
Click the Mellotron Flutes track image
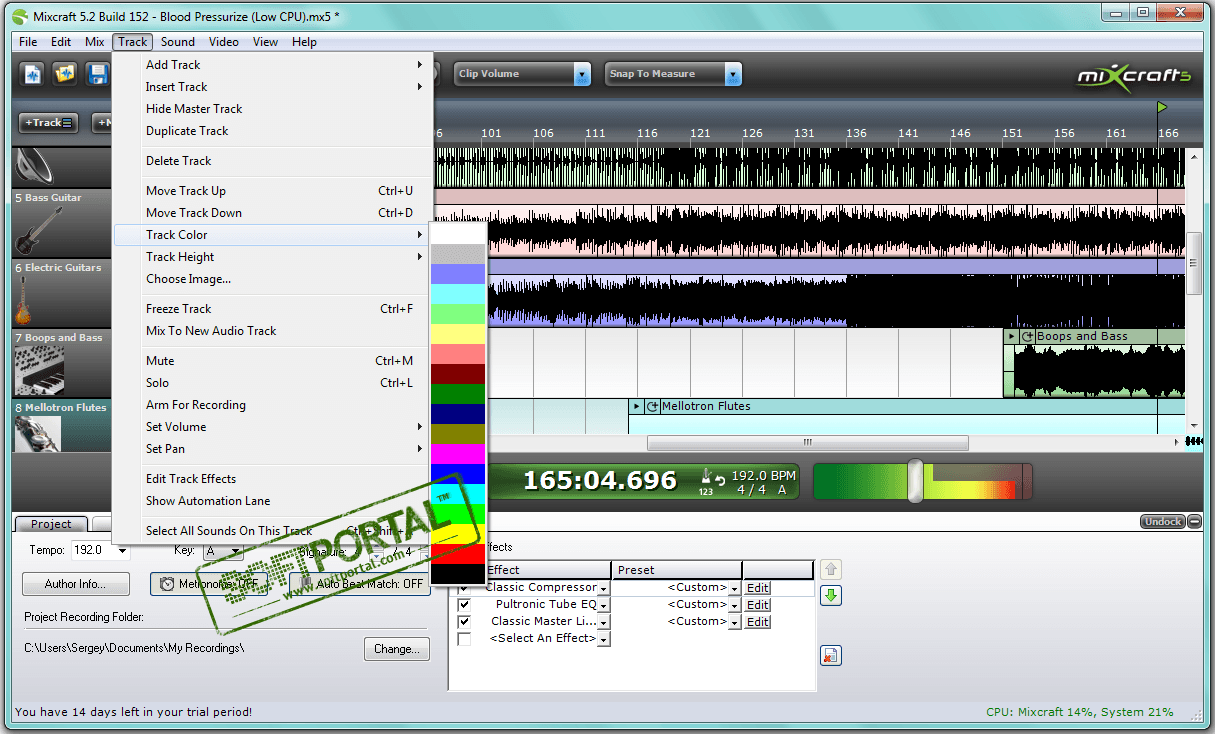coord(38,434)
